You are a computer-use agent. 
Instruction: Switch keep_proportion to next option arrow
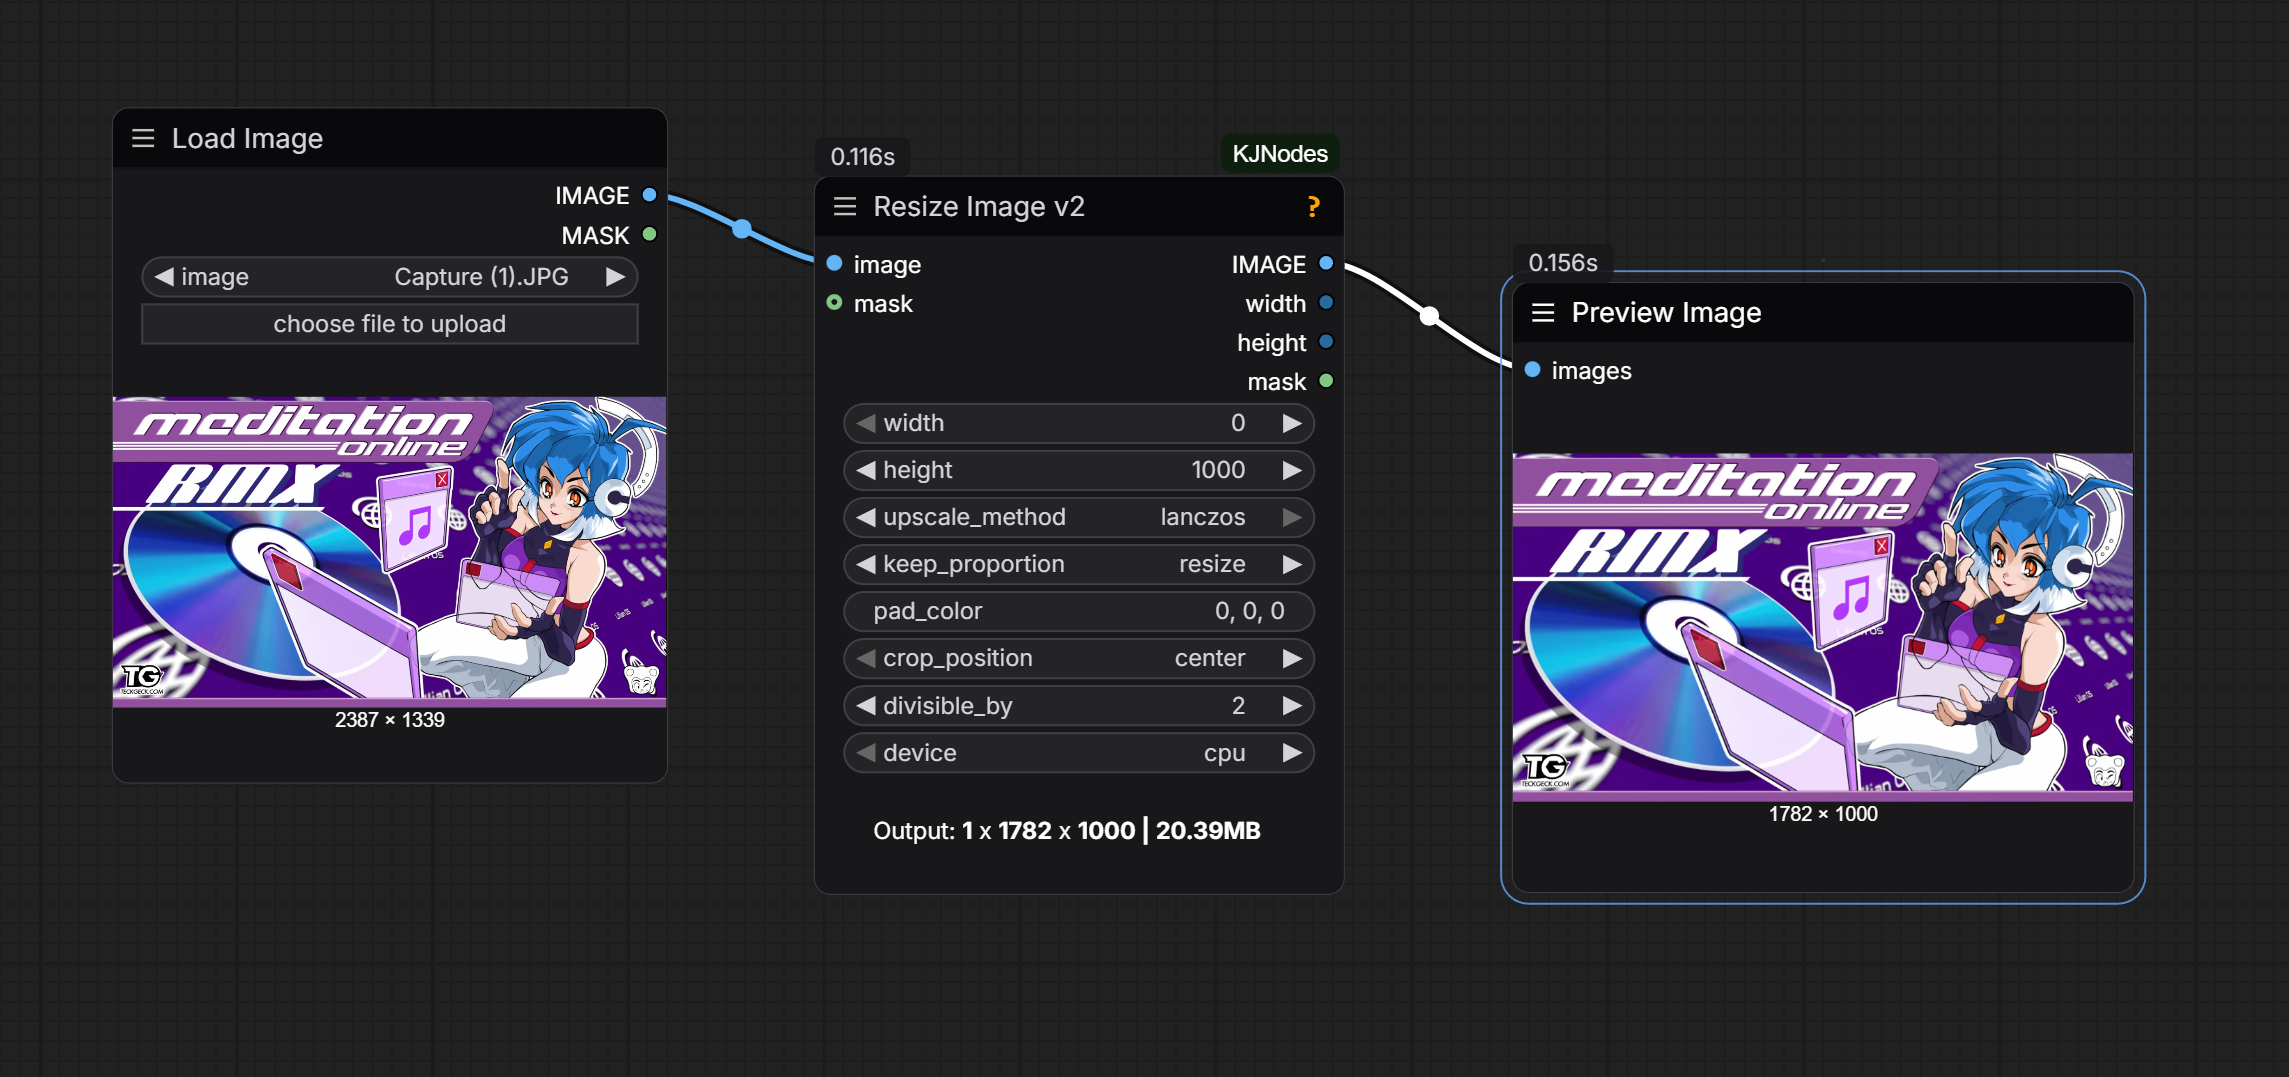click(x=1292, y=564)
